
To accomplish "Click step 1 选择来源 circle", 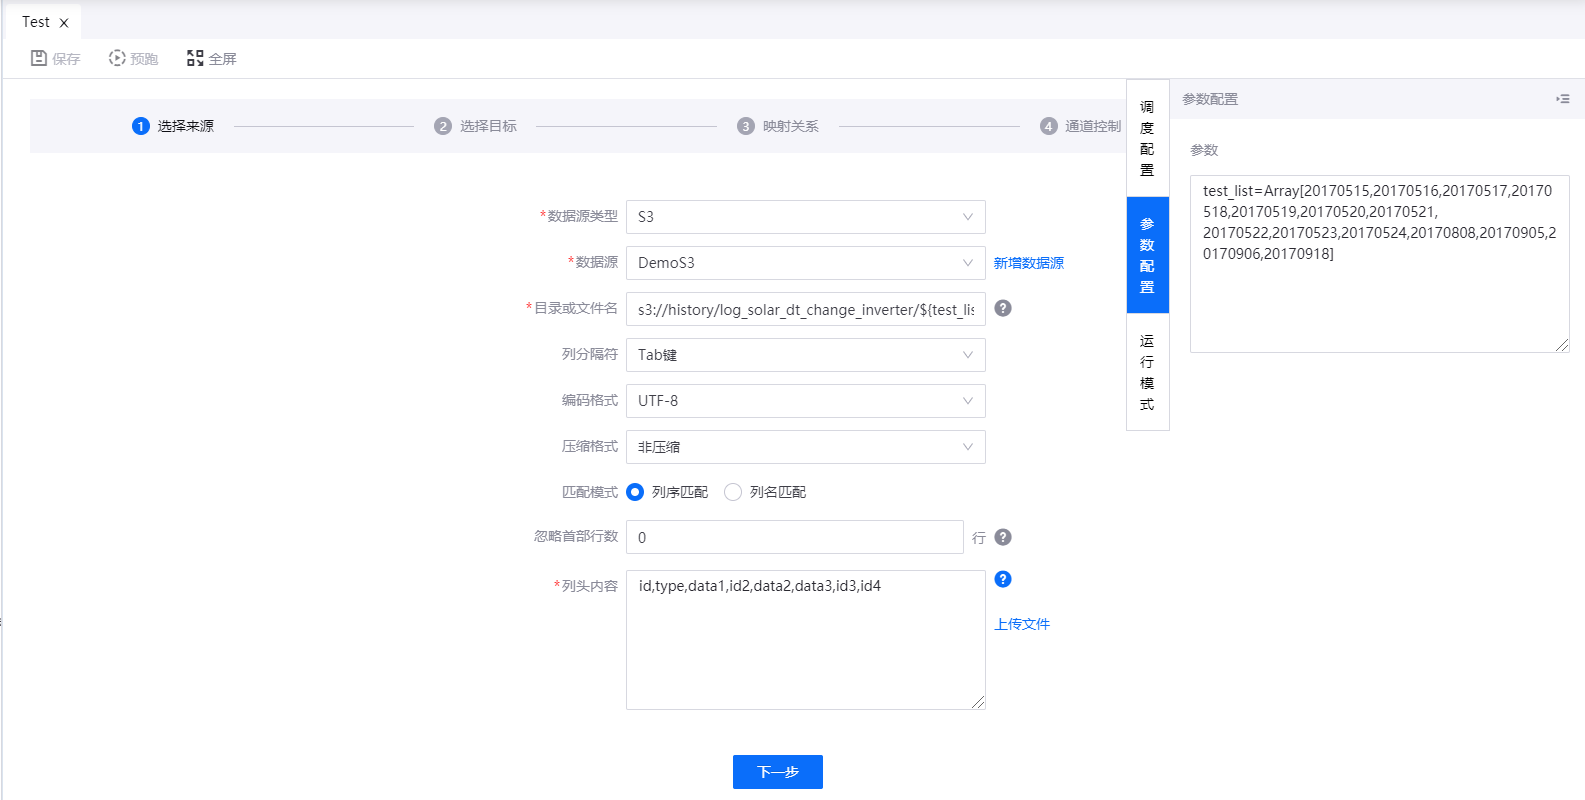I will point(141,126).
